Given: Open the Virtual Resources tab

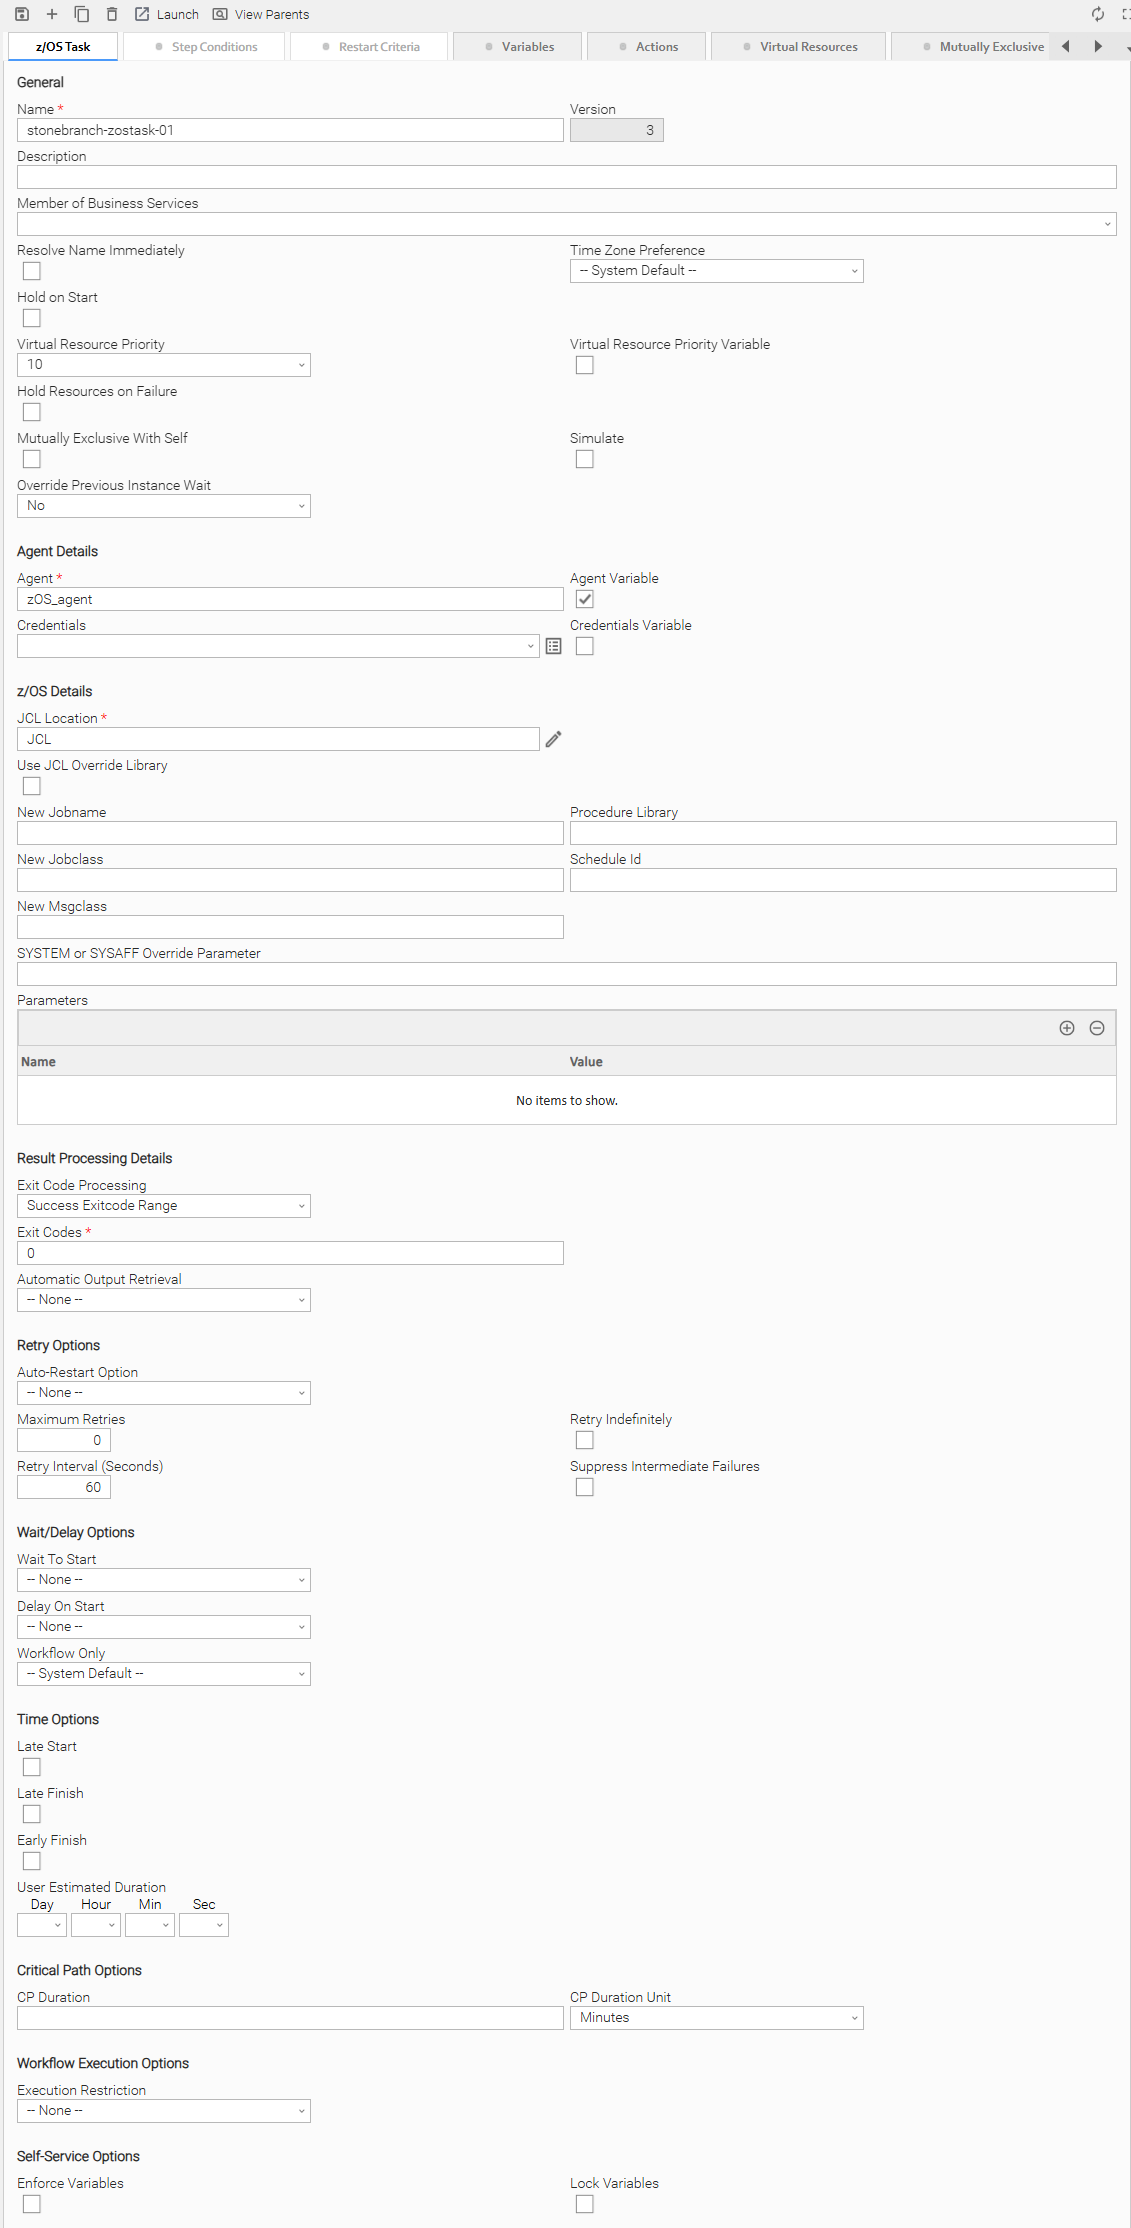Looking at the screenshot, I should pos(799,47).
